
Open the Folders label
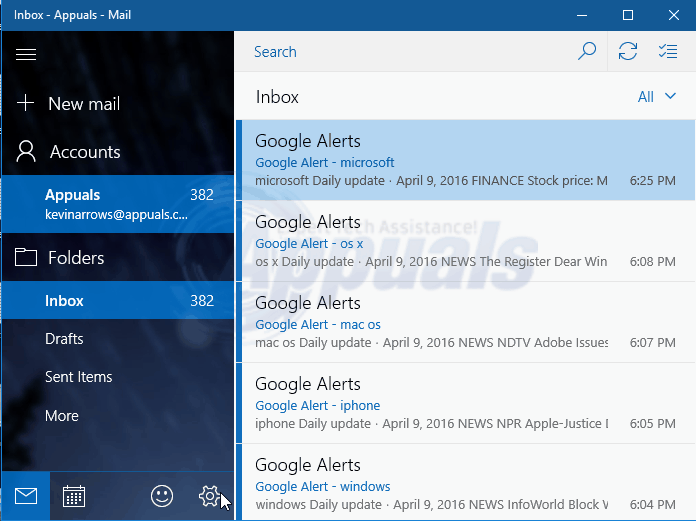(x=76, y=258)
